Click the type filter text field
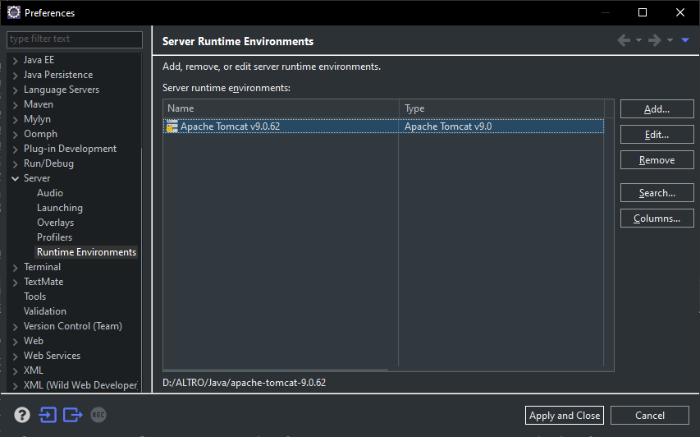This screenshot has height=437, width=700. [74, 40]
